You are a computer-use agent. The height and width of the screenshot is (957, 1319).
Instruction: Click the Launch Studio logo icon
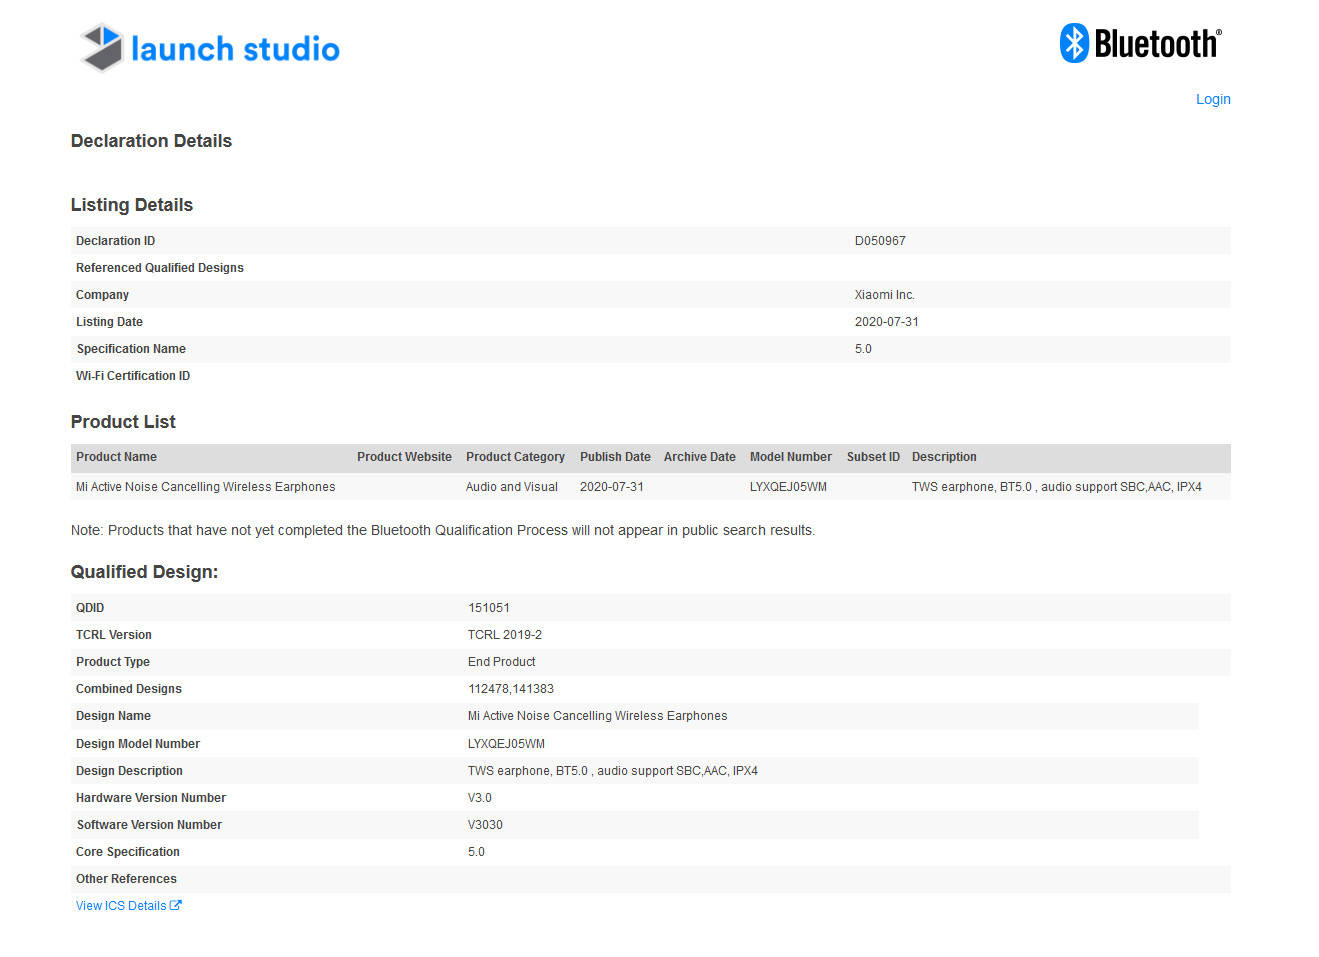coord(101,48)
